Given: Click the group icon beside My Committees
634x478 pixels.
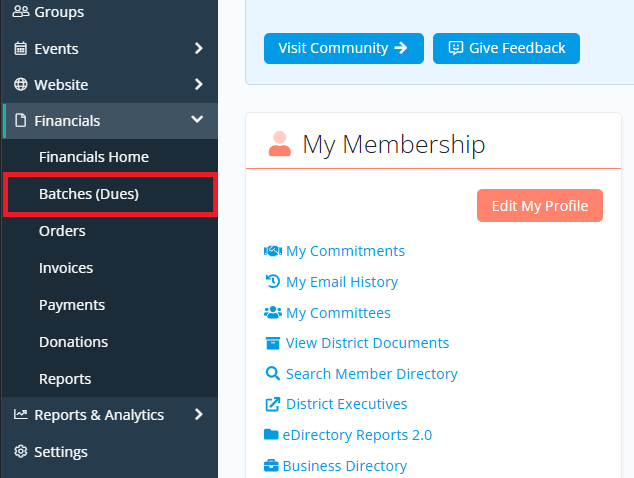Looking at the screenshot, I should click(x=273, y=312).
